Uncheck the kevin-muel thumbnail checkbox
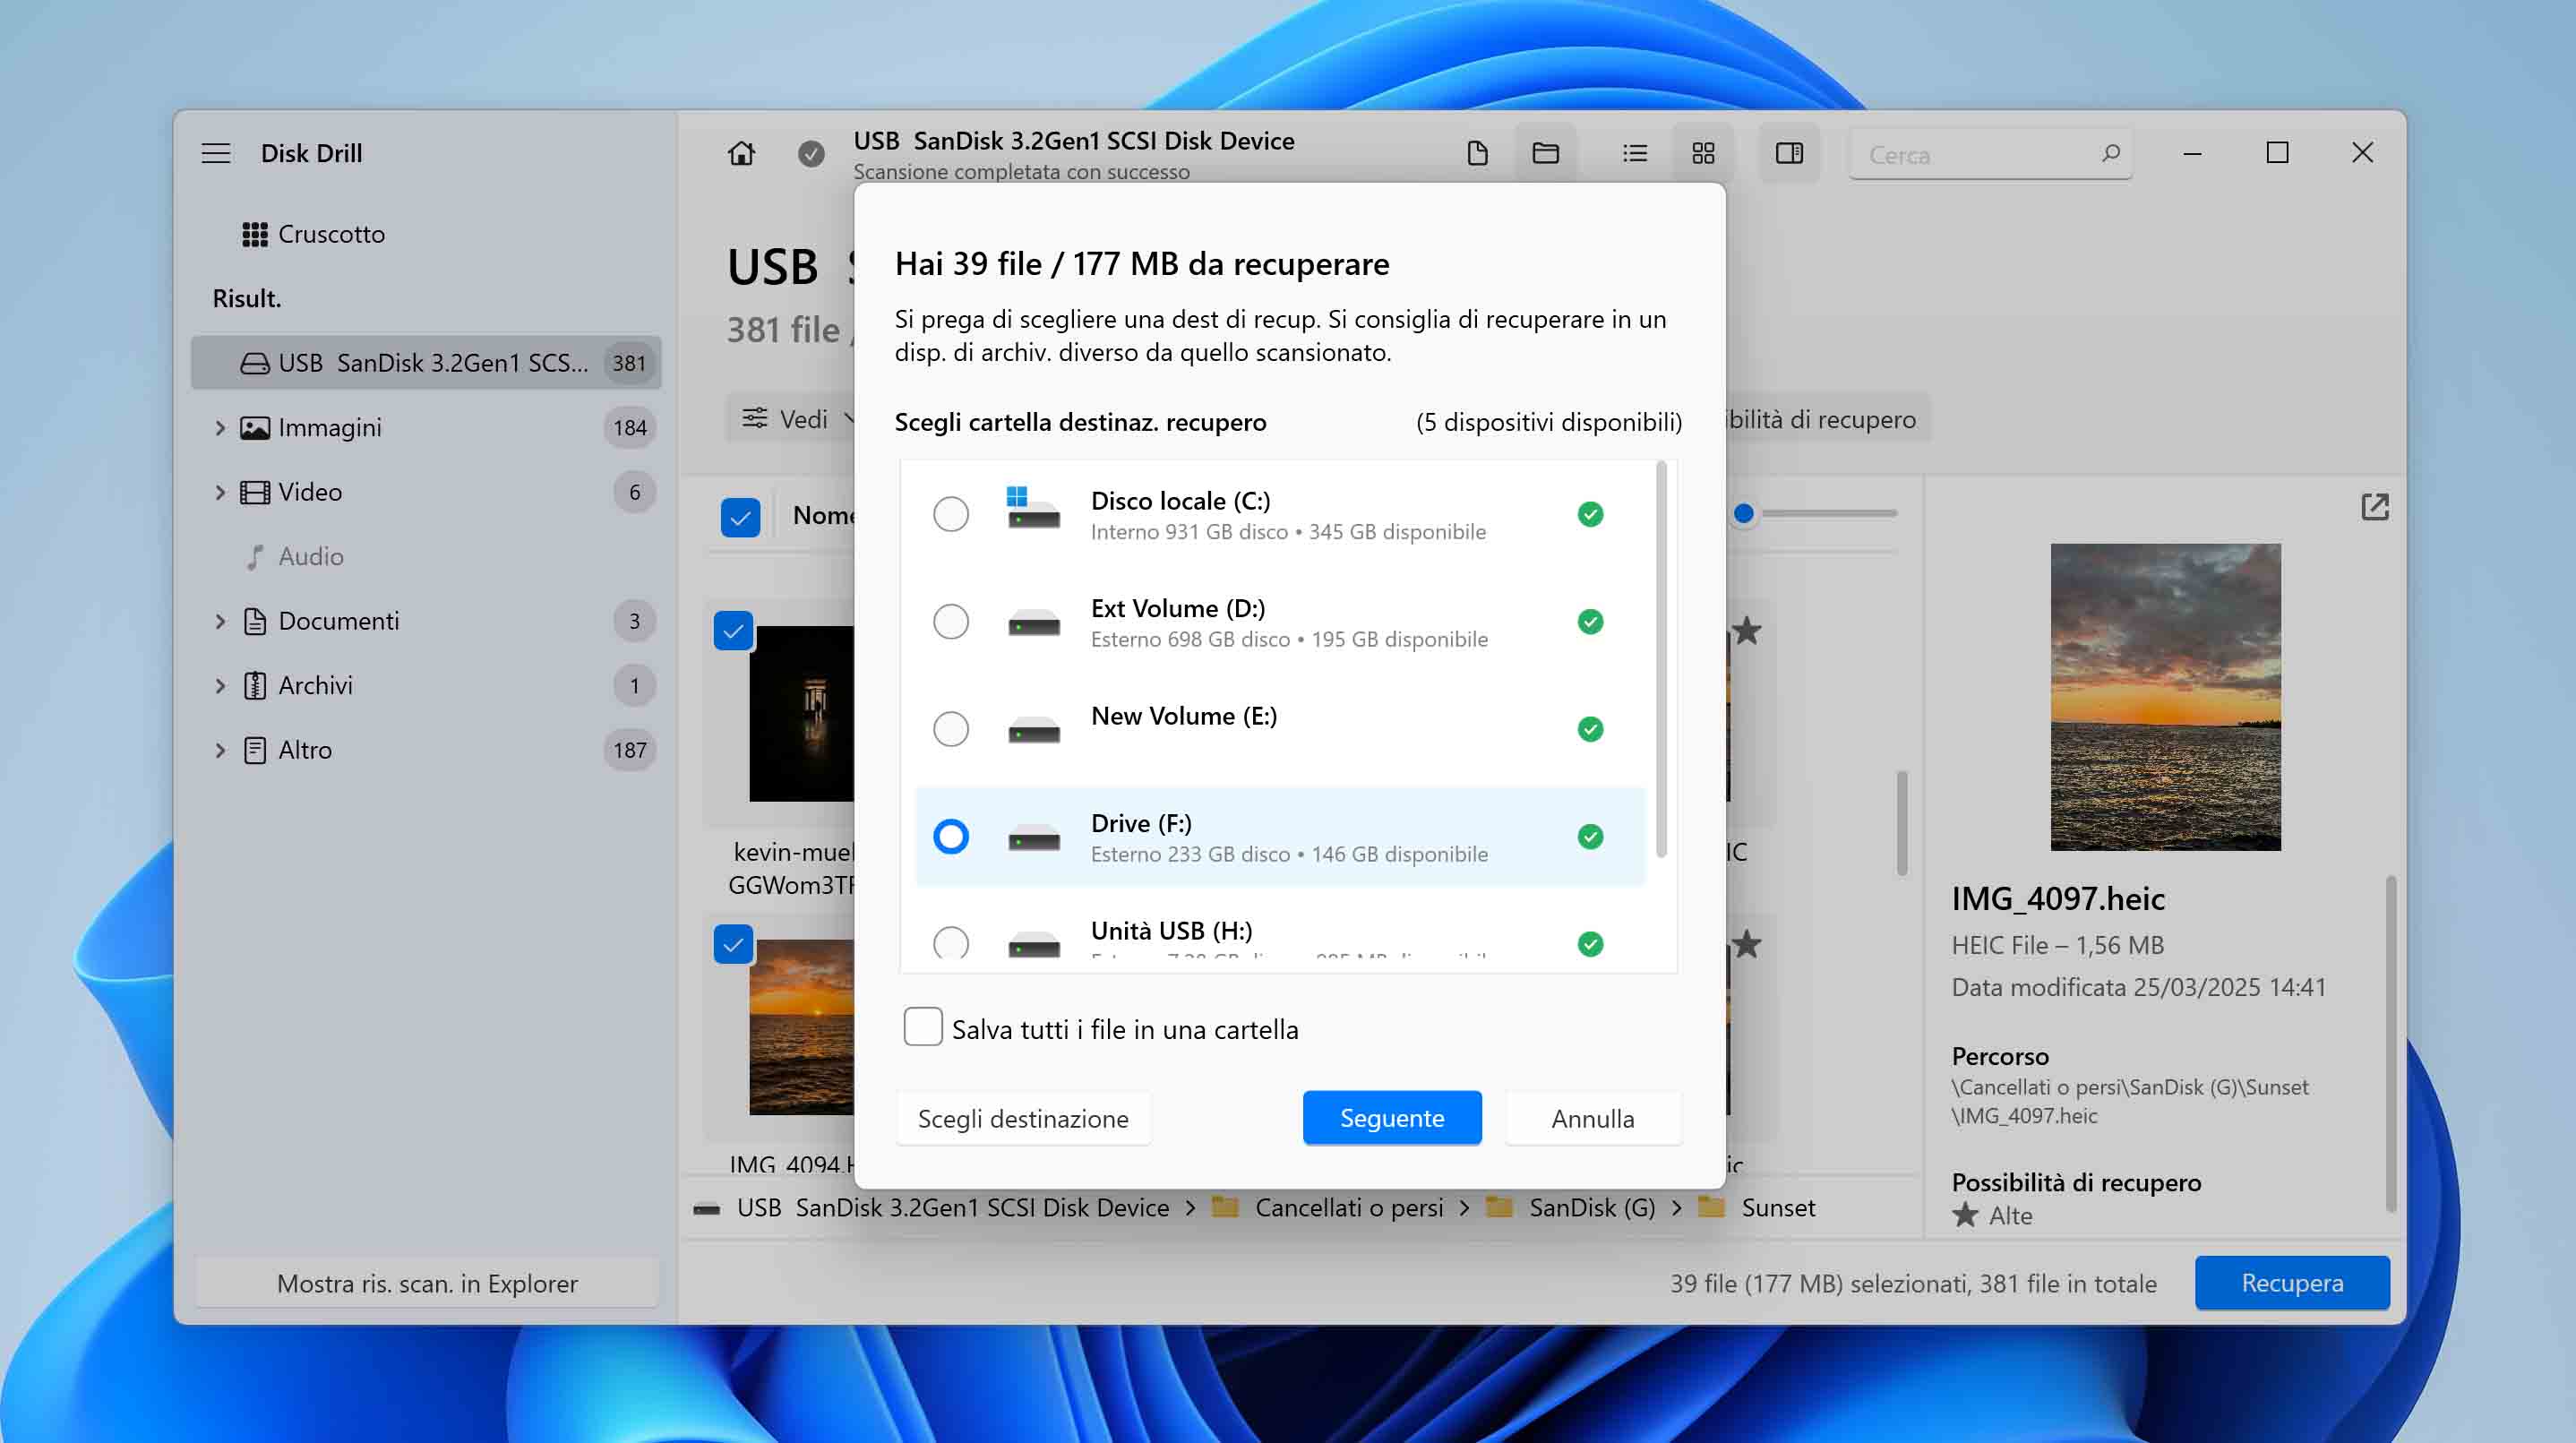The width and height of the screenshot is (2576, 1443). [733, 631]
